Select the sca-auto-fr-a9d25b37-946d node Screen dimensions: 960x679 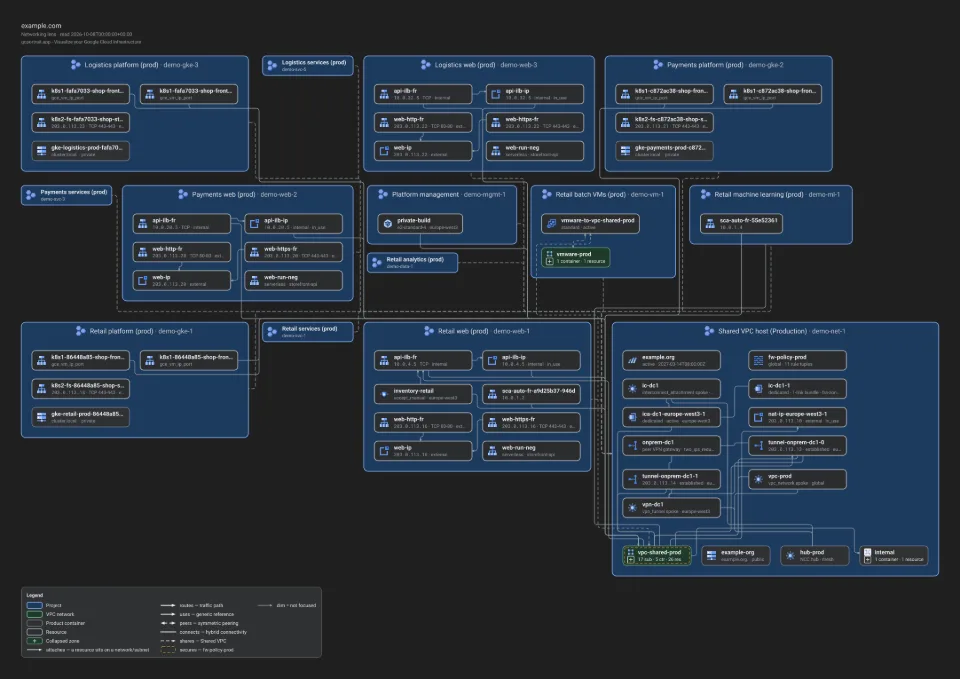[x=531, y=394]
